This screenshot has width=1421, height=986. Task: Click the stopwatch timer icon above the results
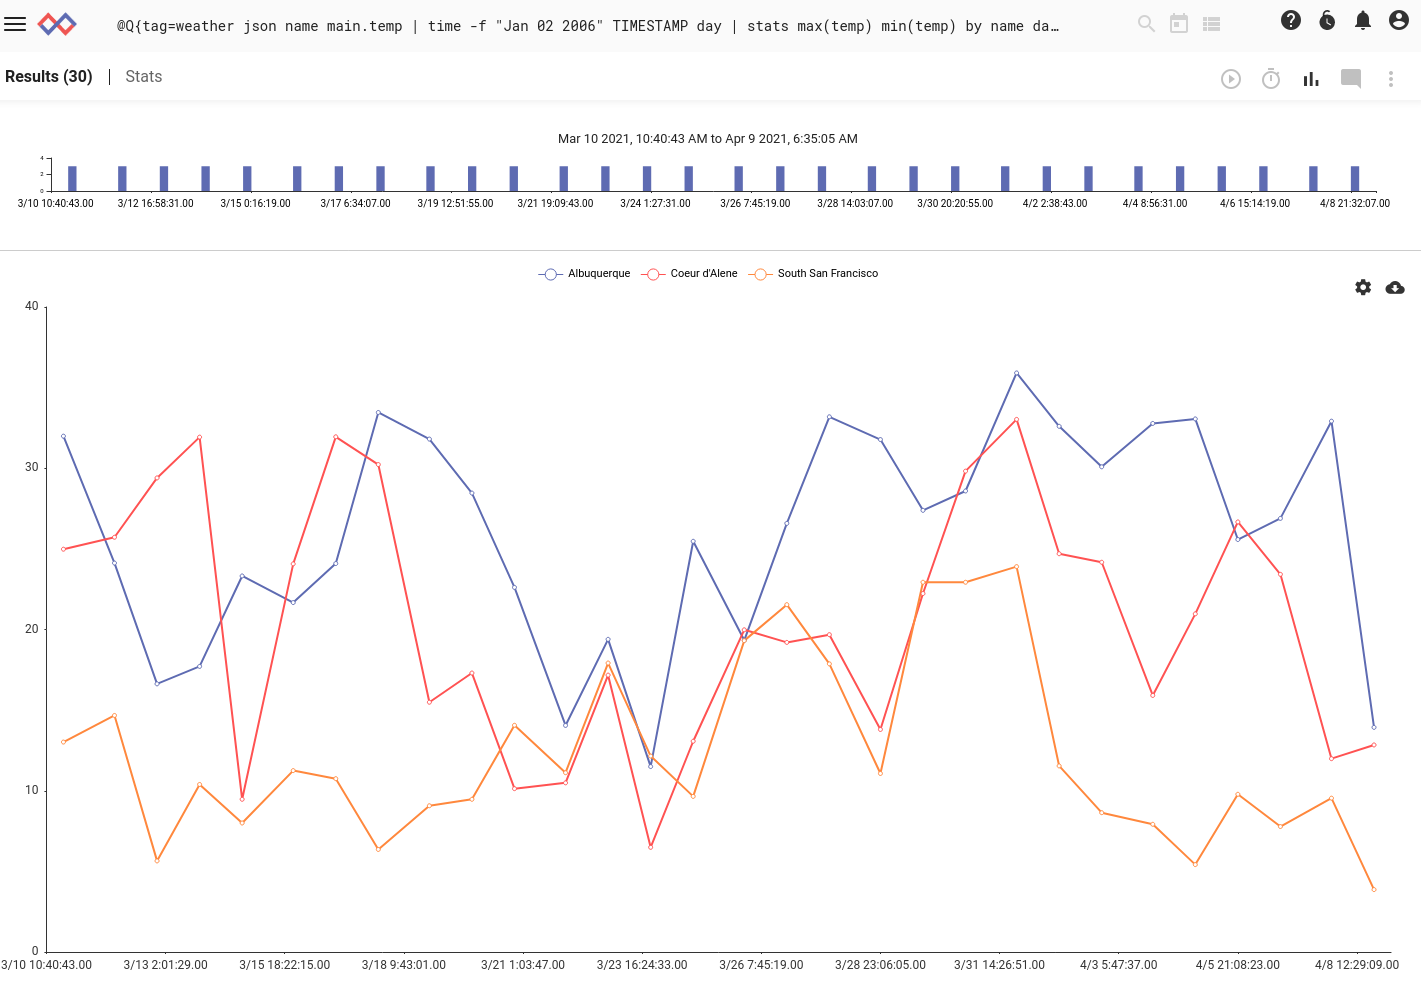coord(1271,78)
